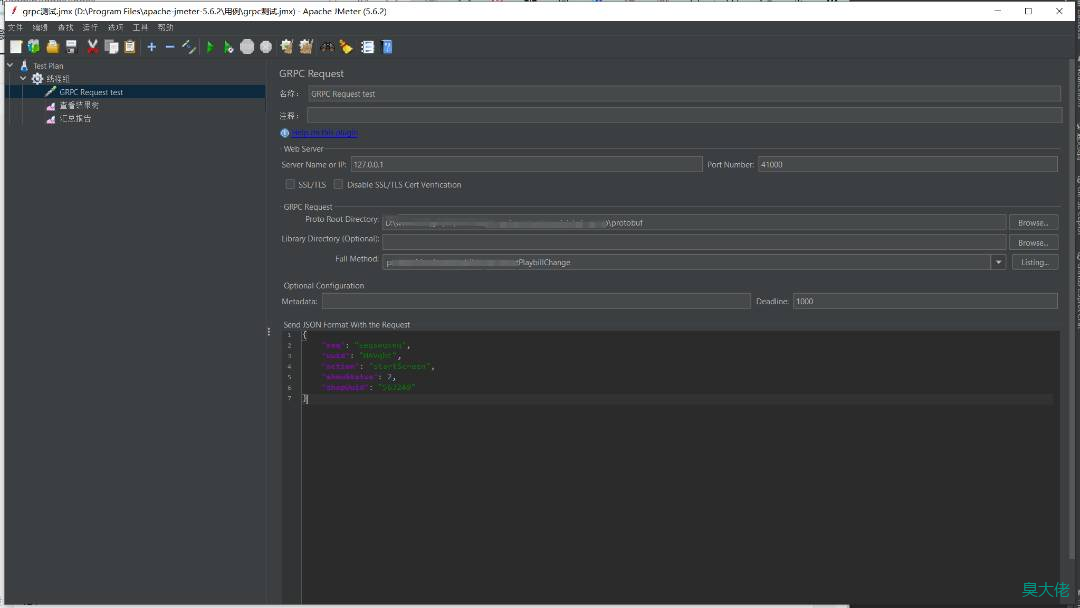
Task: Select the 汇总报告 listener in the tree
Action: (x=75, y=118)
